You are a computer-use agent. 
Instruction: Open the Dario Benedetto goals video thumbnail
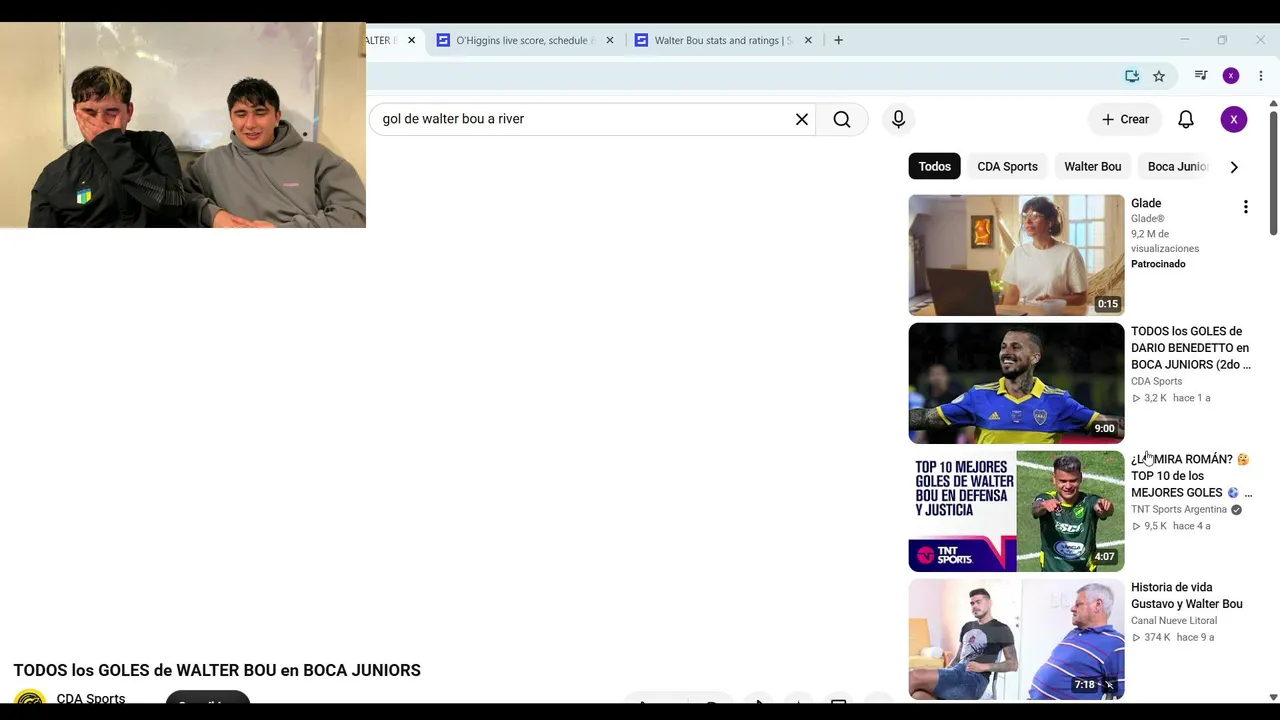pos(1016,383)
